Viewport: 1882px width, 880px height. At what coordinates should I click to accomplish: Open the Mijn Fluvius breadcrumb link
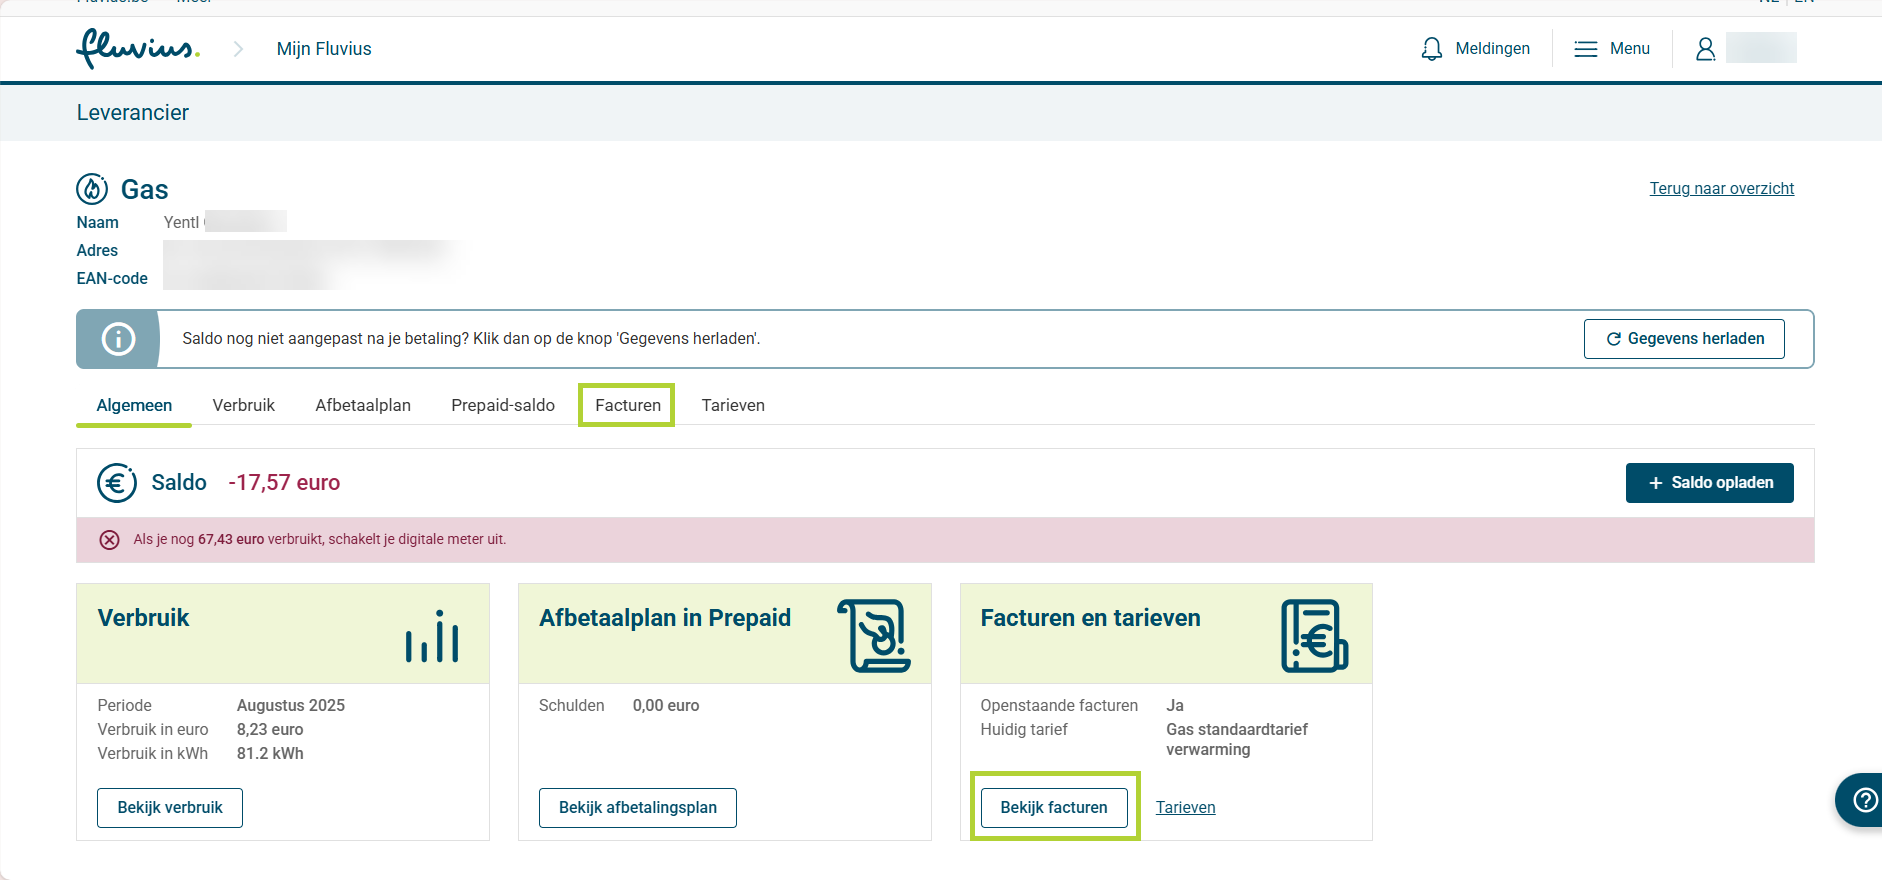[324, 49]
